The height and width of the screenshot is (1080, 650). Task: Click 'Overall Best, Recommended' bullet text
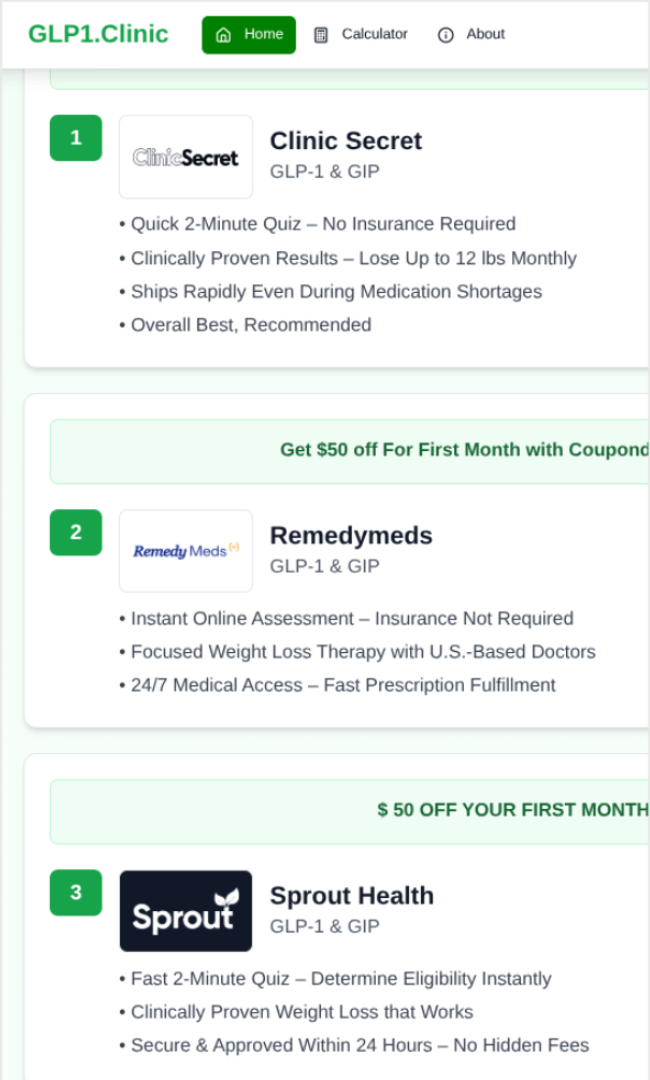coord(251,325)
